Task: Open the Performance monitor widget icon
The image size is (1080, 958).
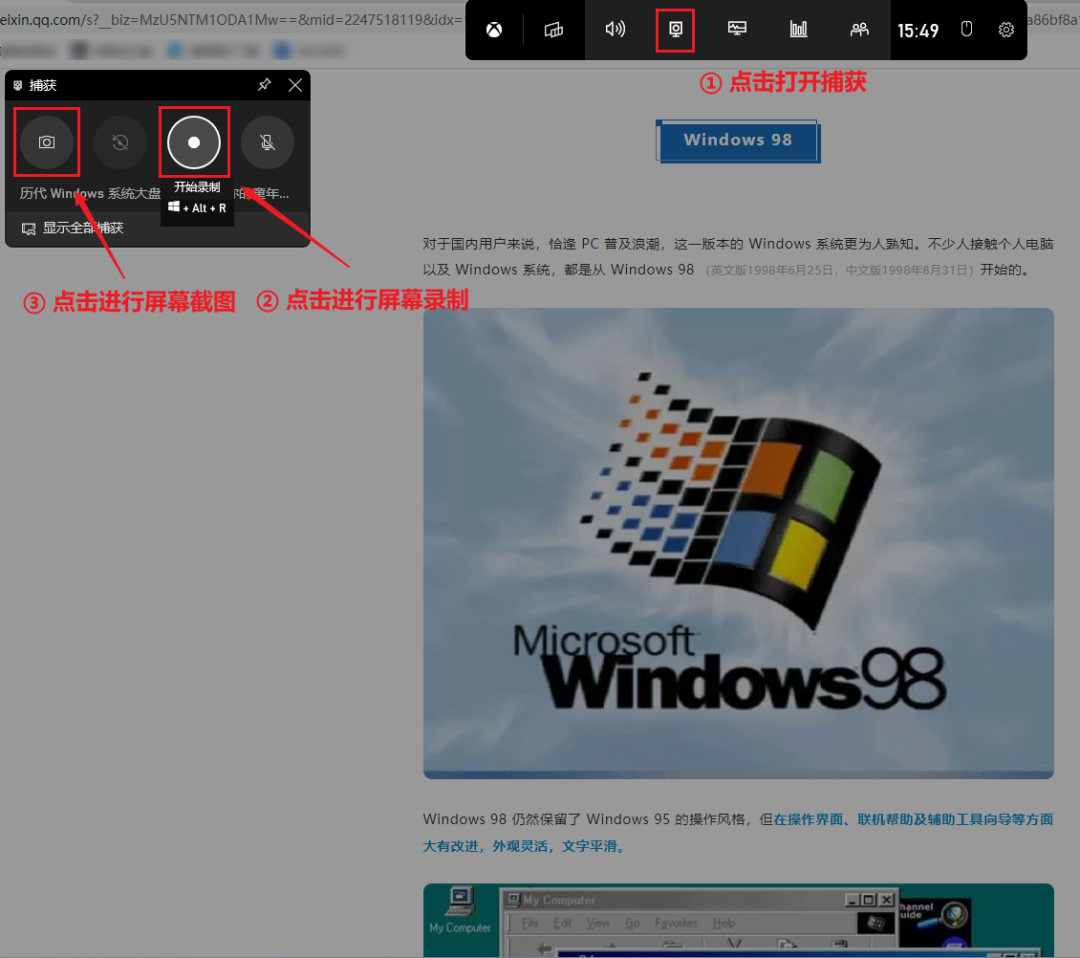Action: coord(737,29)
